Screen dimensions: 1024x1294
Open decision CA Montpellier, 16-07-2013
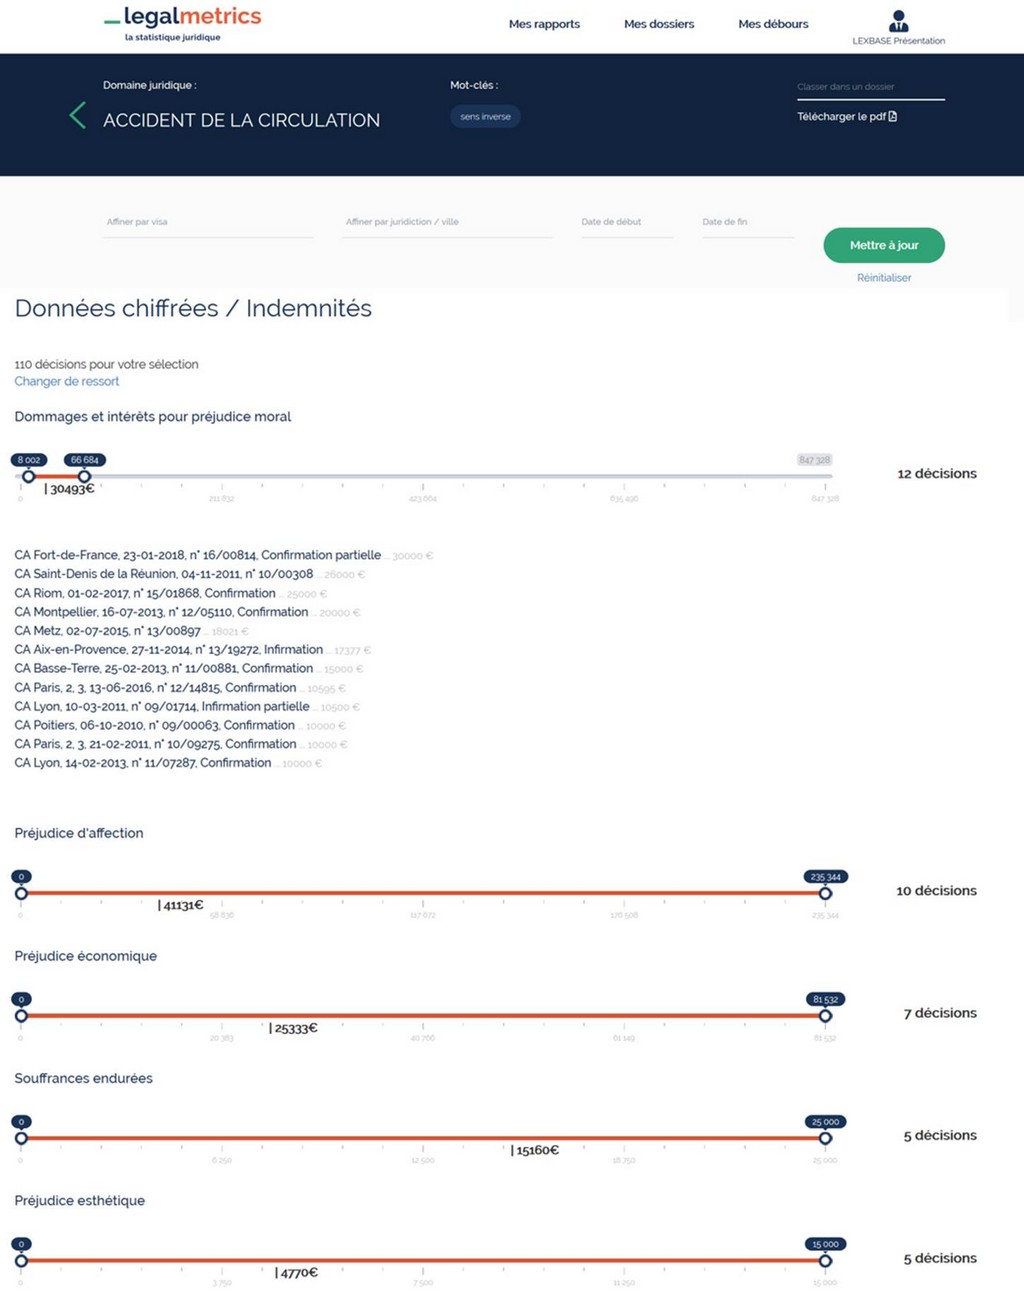(161, 612)
